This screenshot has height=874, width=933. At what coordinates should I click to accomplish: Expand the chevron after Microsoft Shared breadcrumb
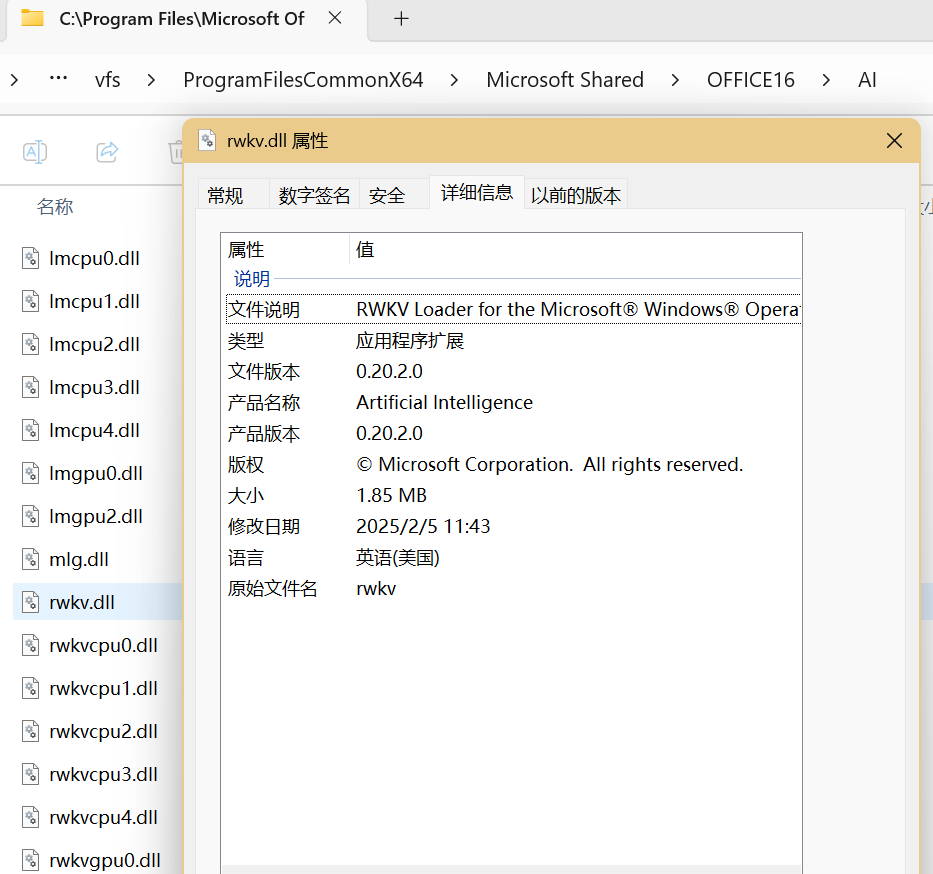pos(675,80)
